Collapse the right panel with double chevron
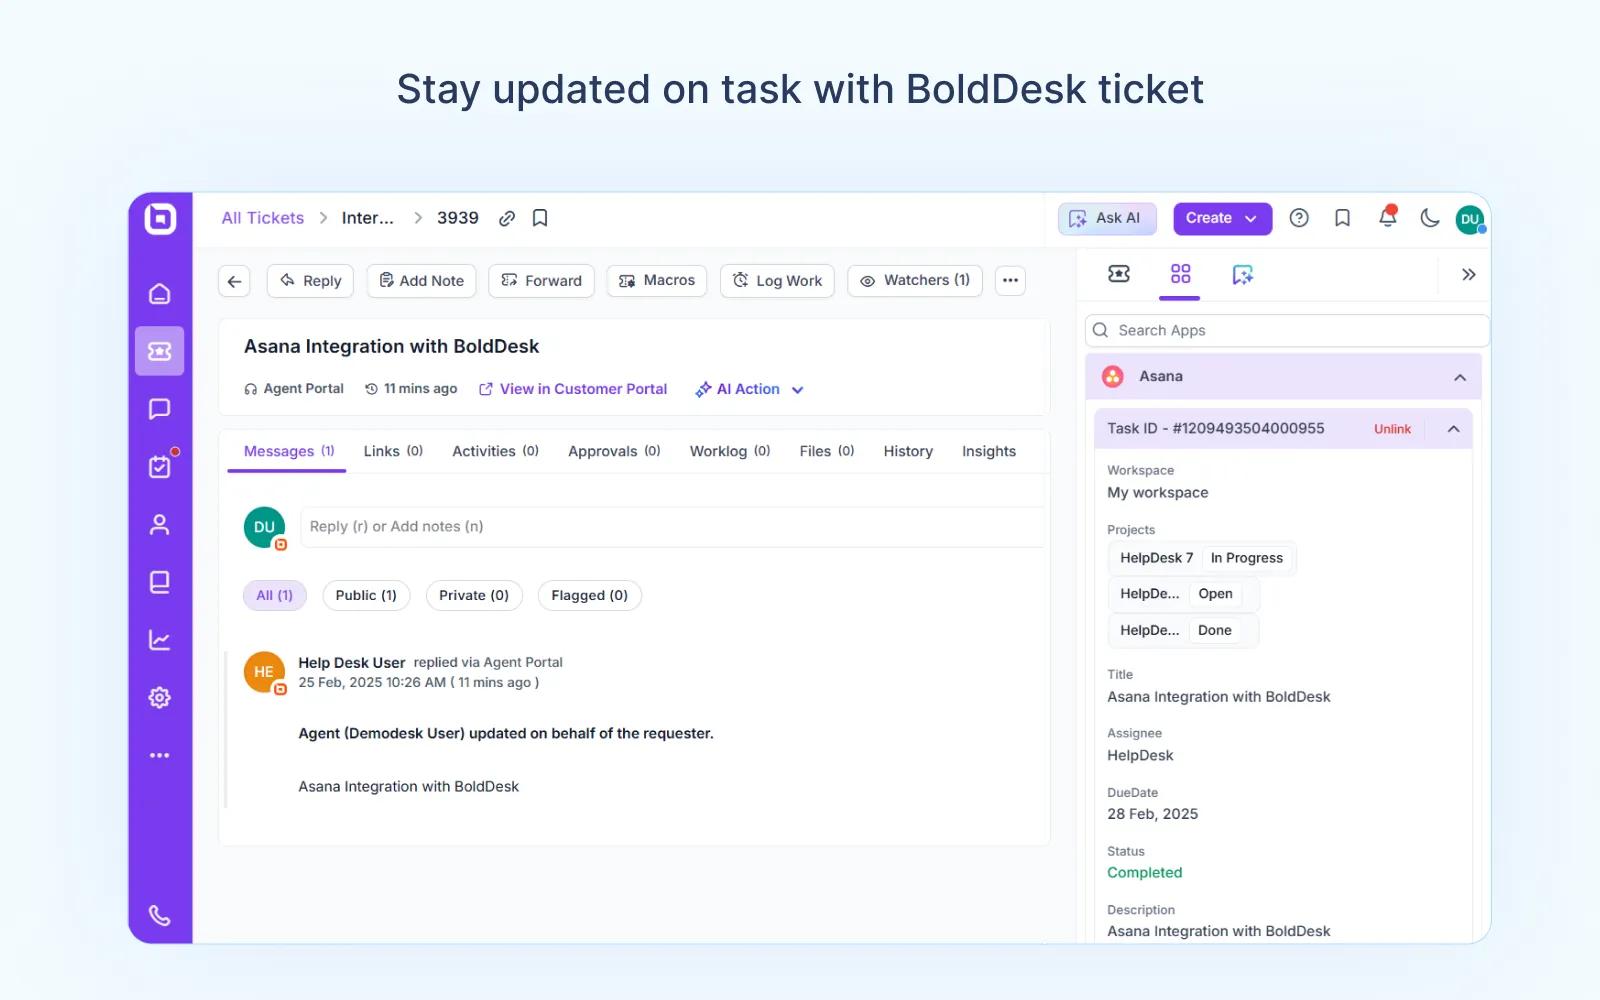The width and height of the screenshot is (1600, 1000). (x=1468, y=275)
